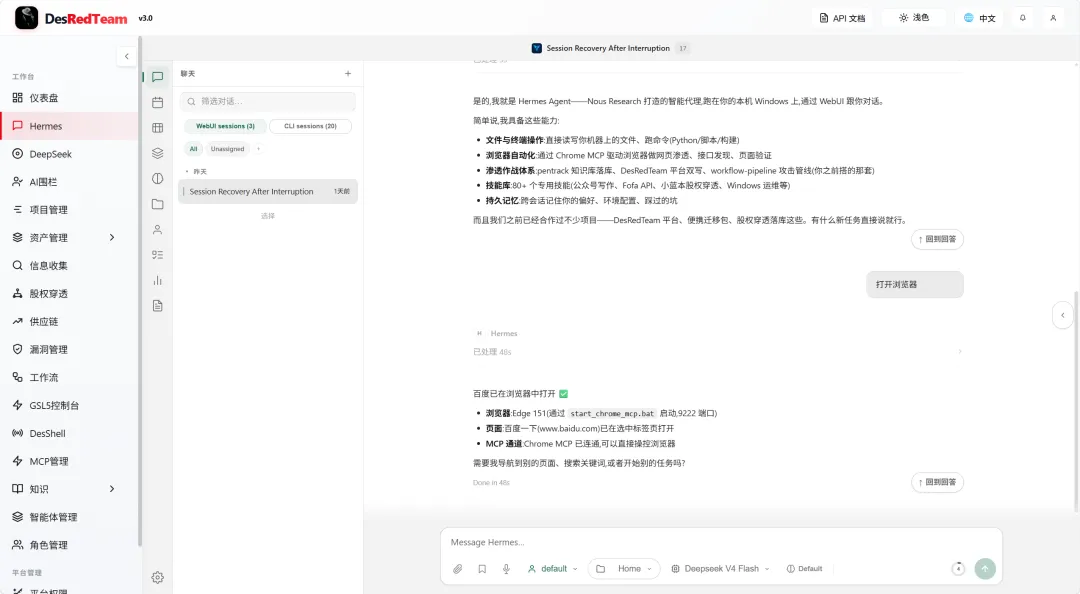Open the calendar schedule icon in inner sidebar

tap(157, 103)
